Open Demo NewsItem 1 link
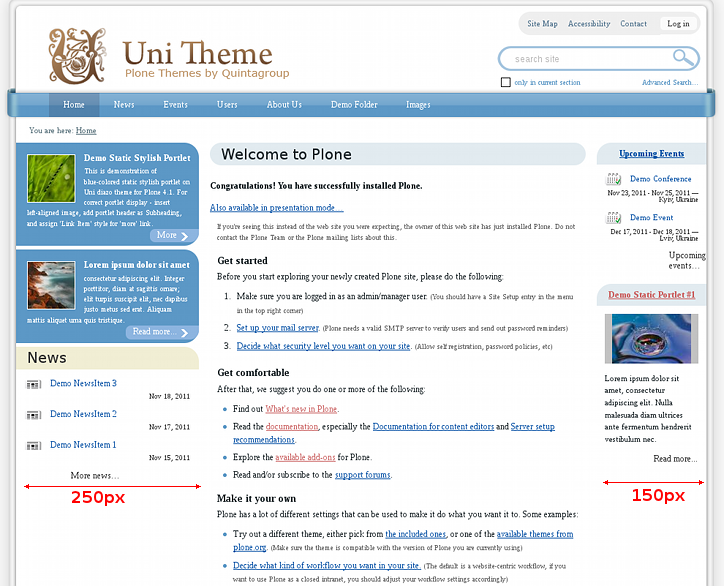Viewport: 724px width, 586px height. (x=83, y=445)
